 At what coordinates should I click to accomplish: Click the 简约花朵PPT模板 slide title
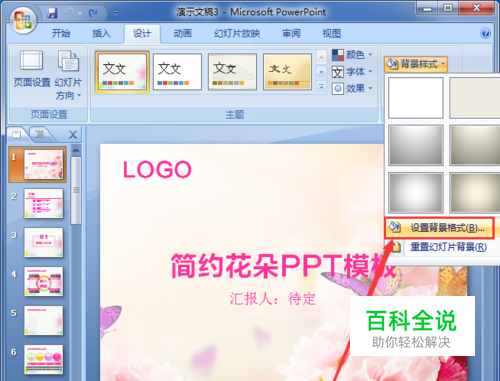point(283,265)
